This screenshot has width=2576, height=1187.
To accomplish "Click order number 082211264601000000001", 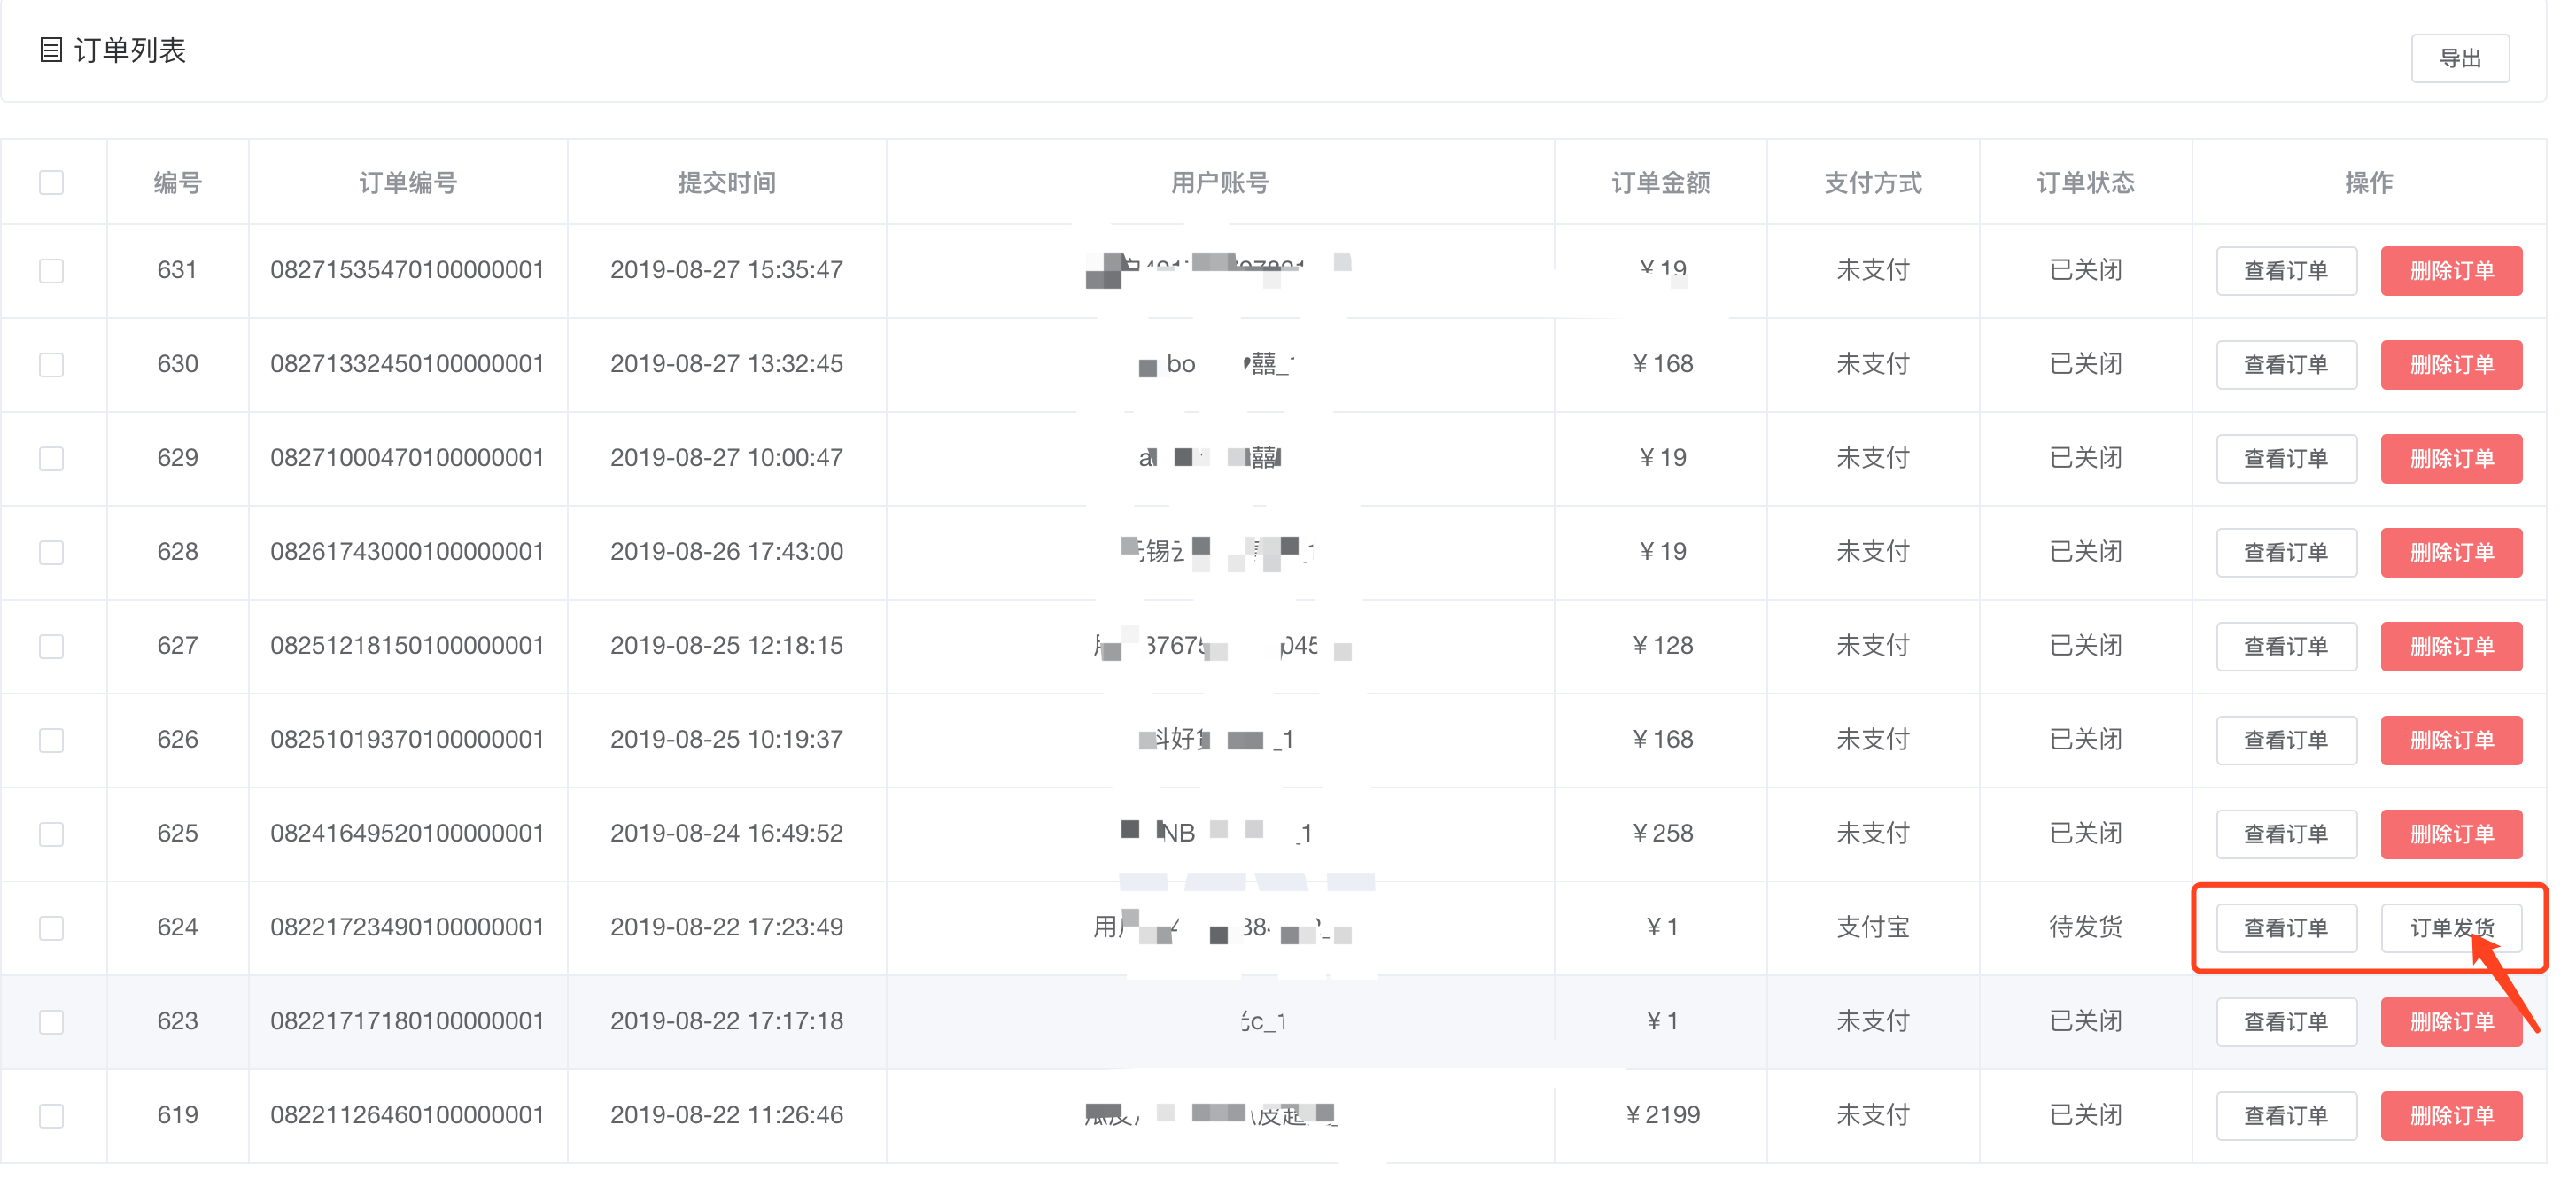I will 407,1116.
